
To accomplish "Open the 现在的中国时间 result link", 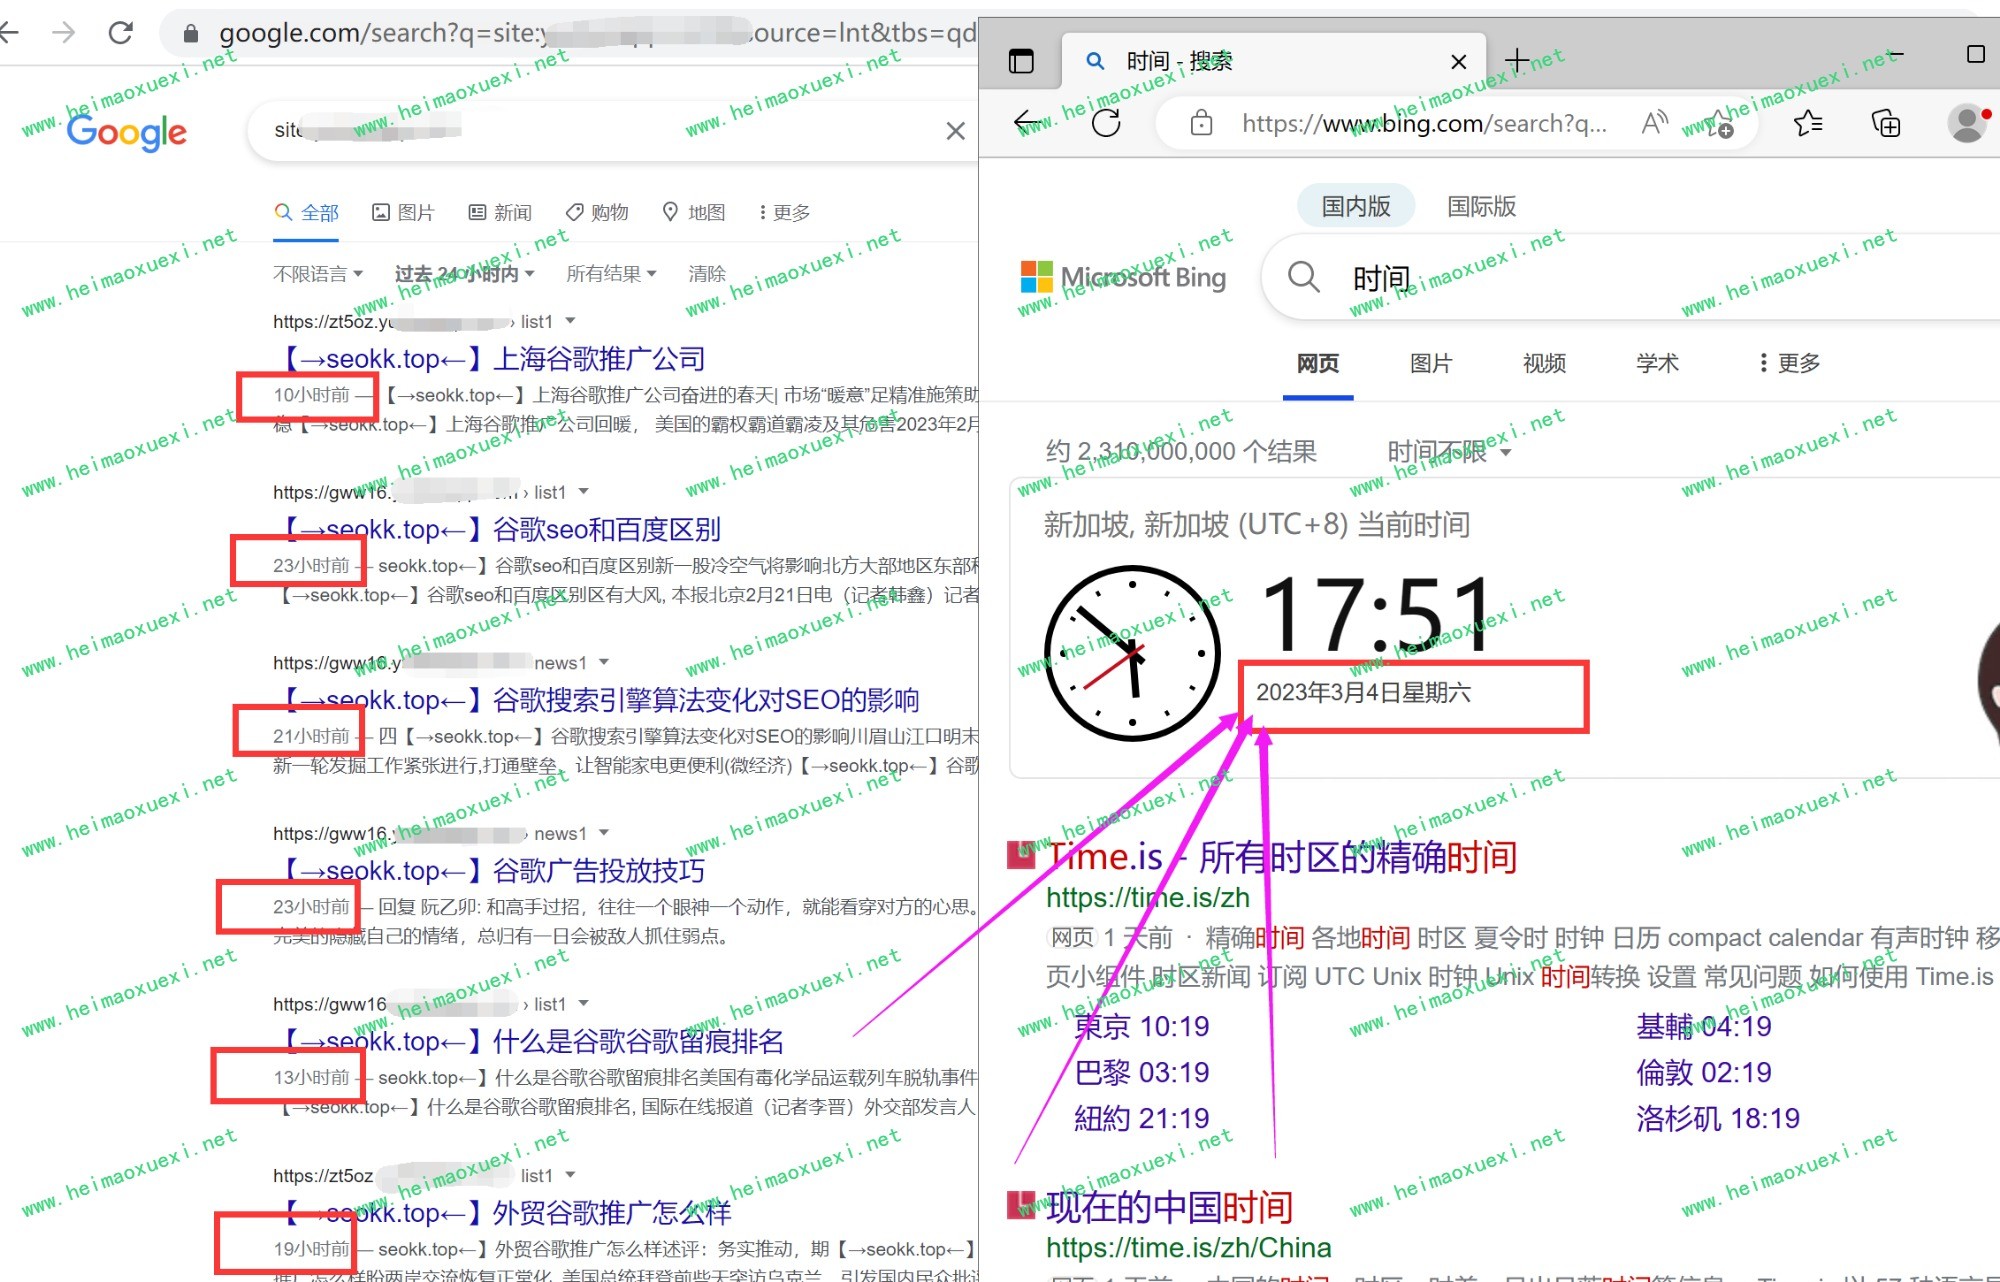I will pos(1169,1207).
